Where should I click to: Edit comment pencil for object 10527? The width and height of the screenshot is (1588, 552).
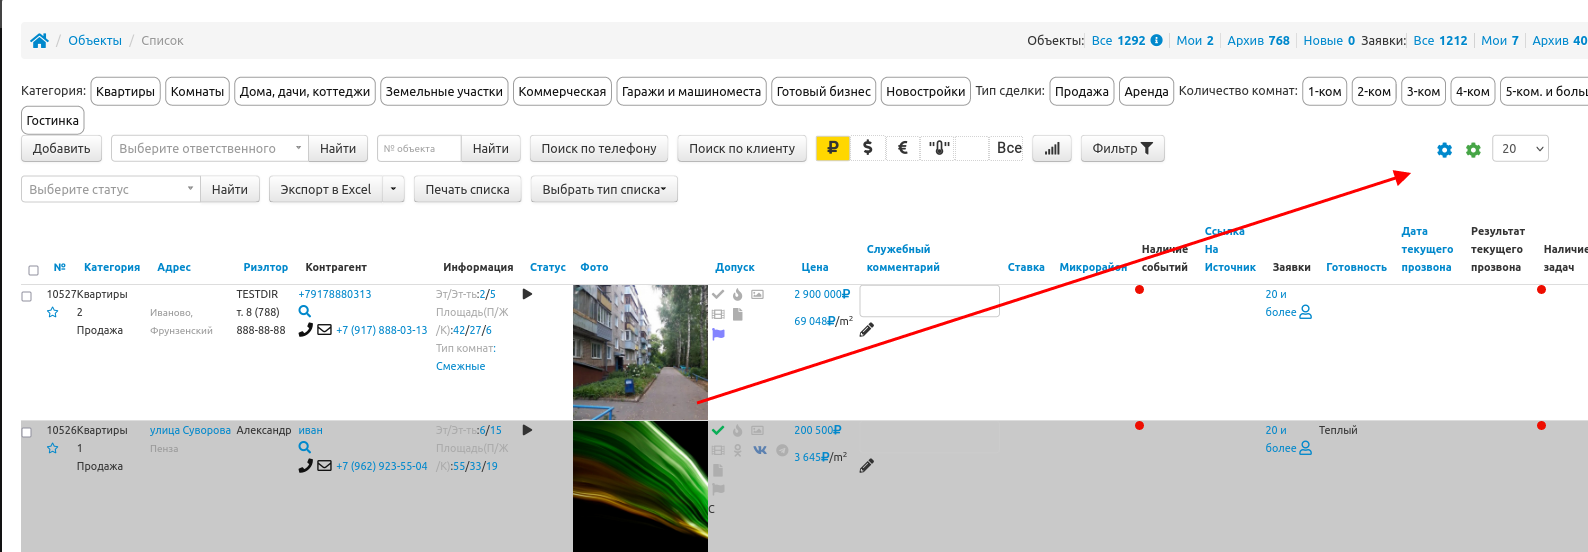click(x=867, y=329)
